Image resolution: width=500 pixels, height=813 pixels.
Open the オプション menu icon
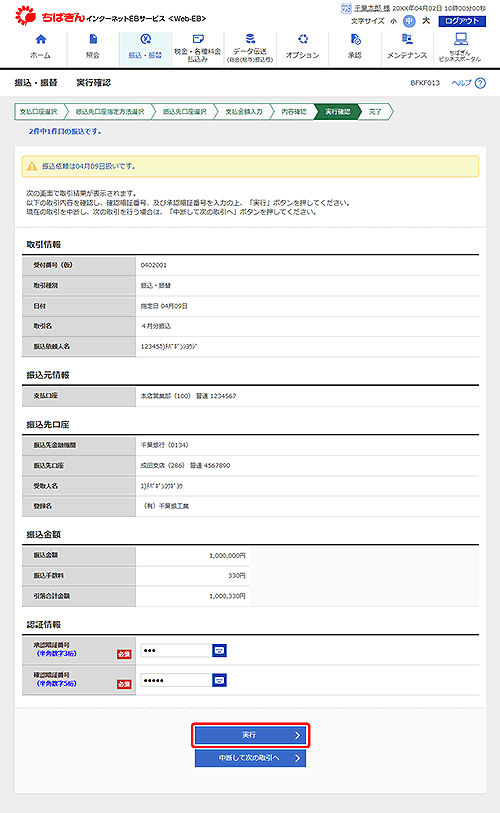tap(303, 39)
